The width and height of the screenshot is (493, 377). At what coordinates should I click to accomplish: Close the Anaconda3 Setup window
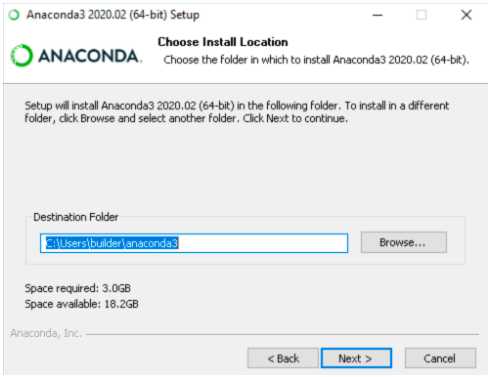[x=466, y=15]
